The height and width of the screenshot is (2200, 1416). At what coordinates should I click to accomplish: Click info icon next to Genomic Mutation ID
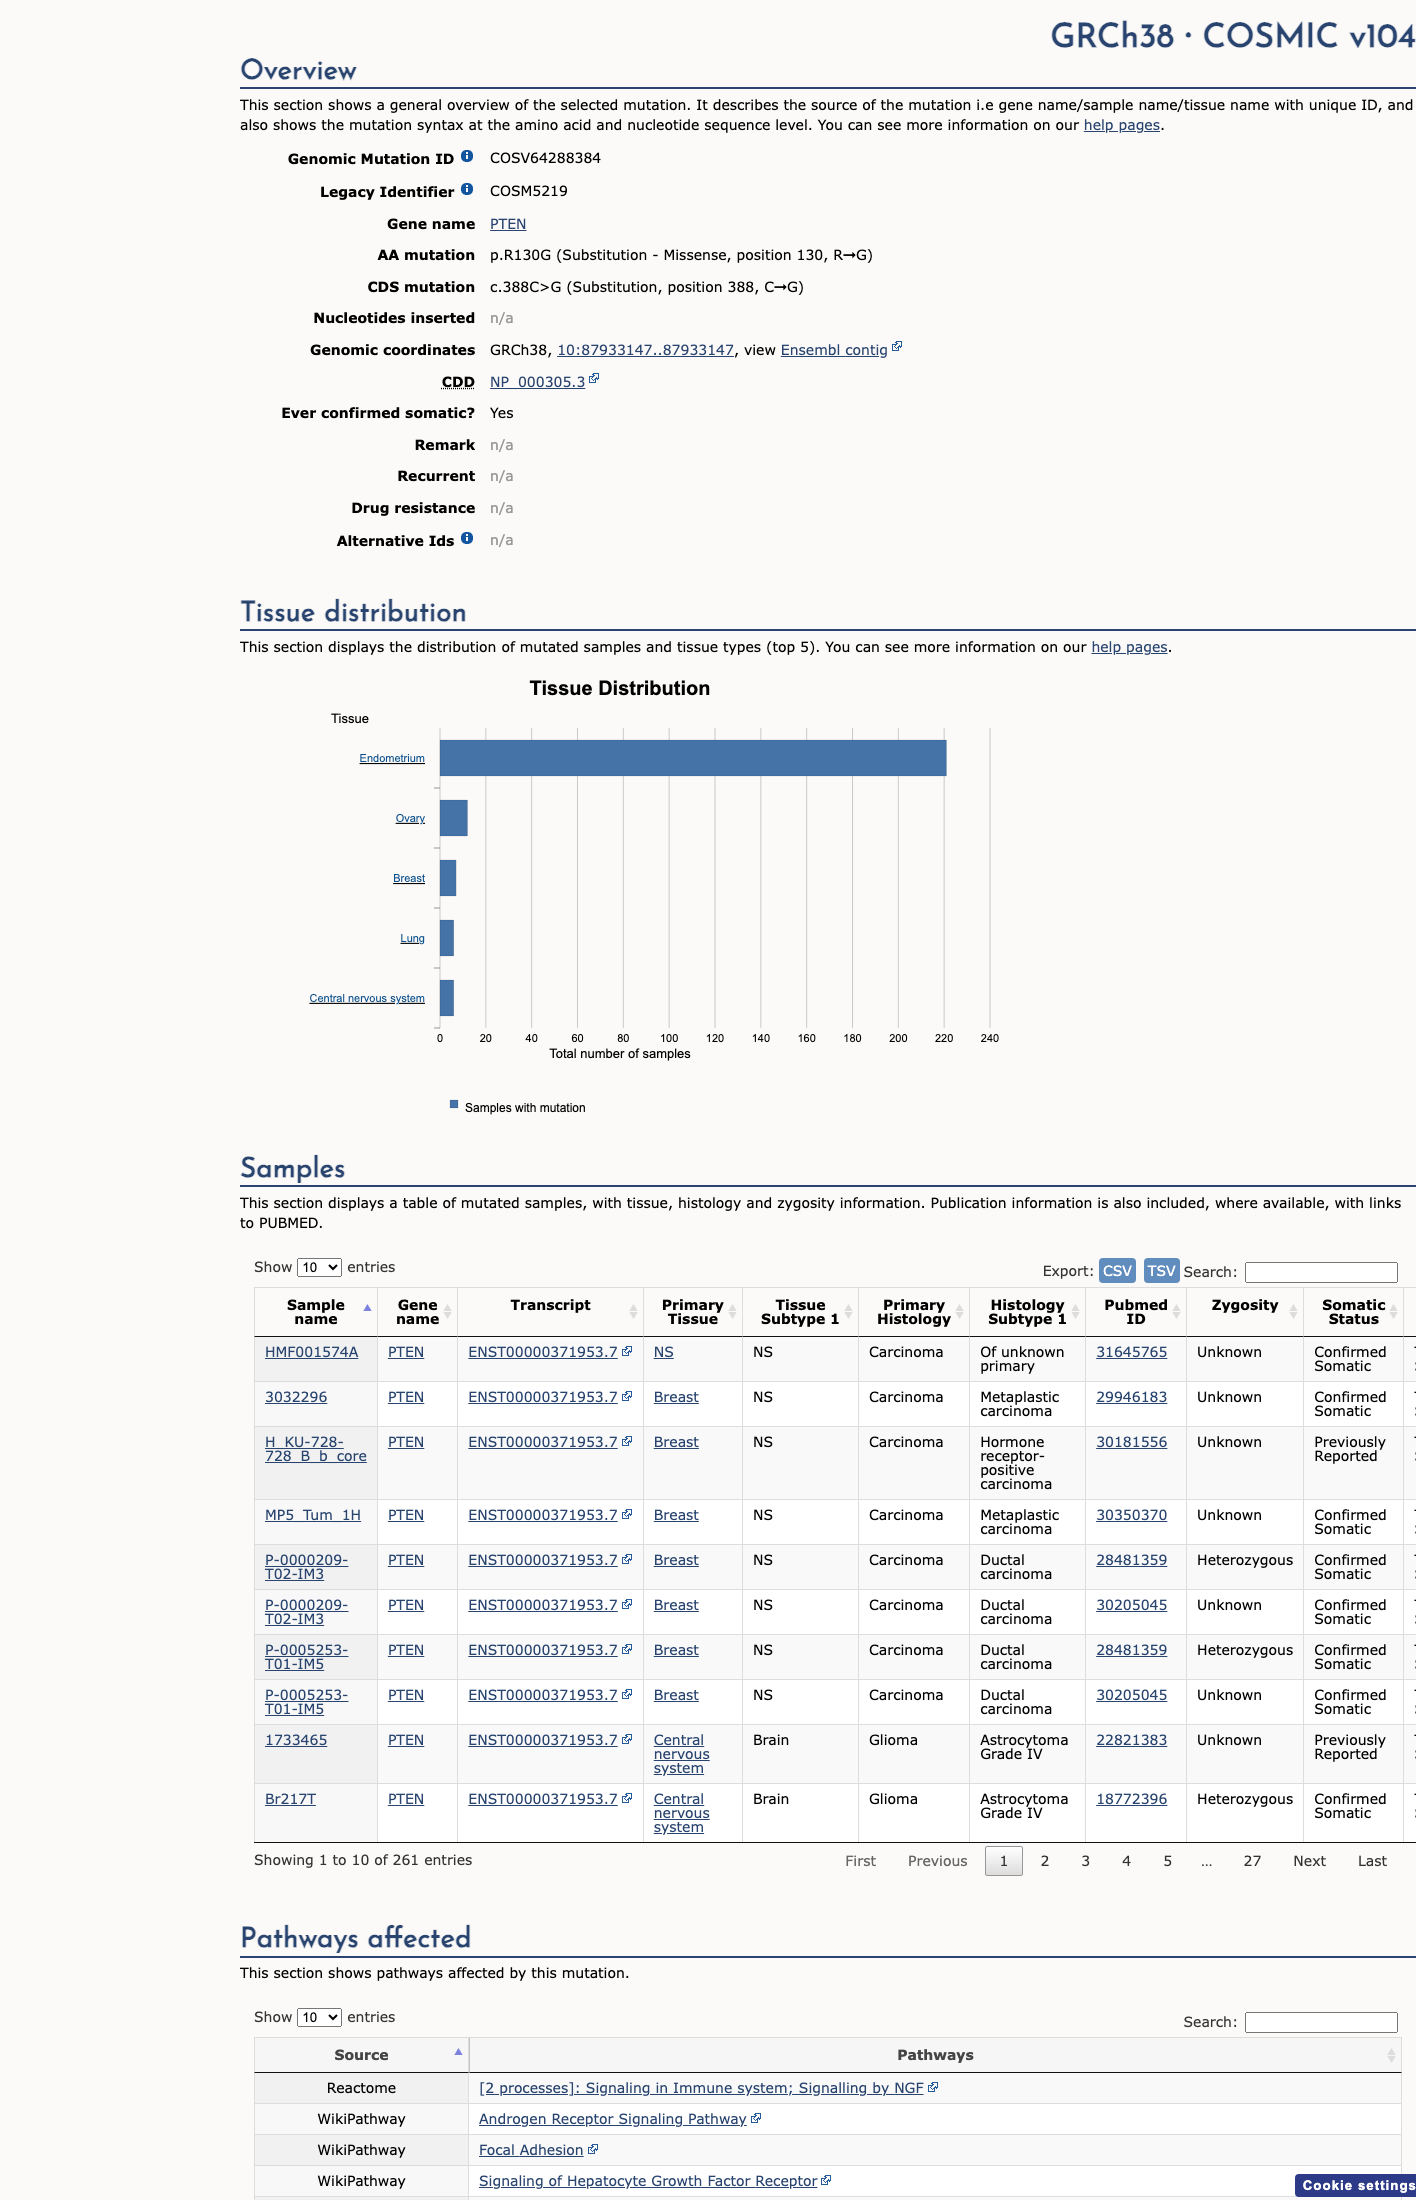467,157
